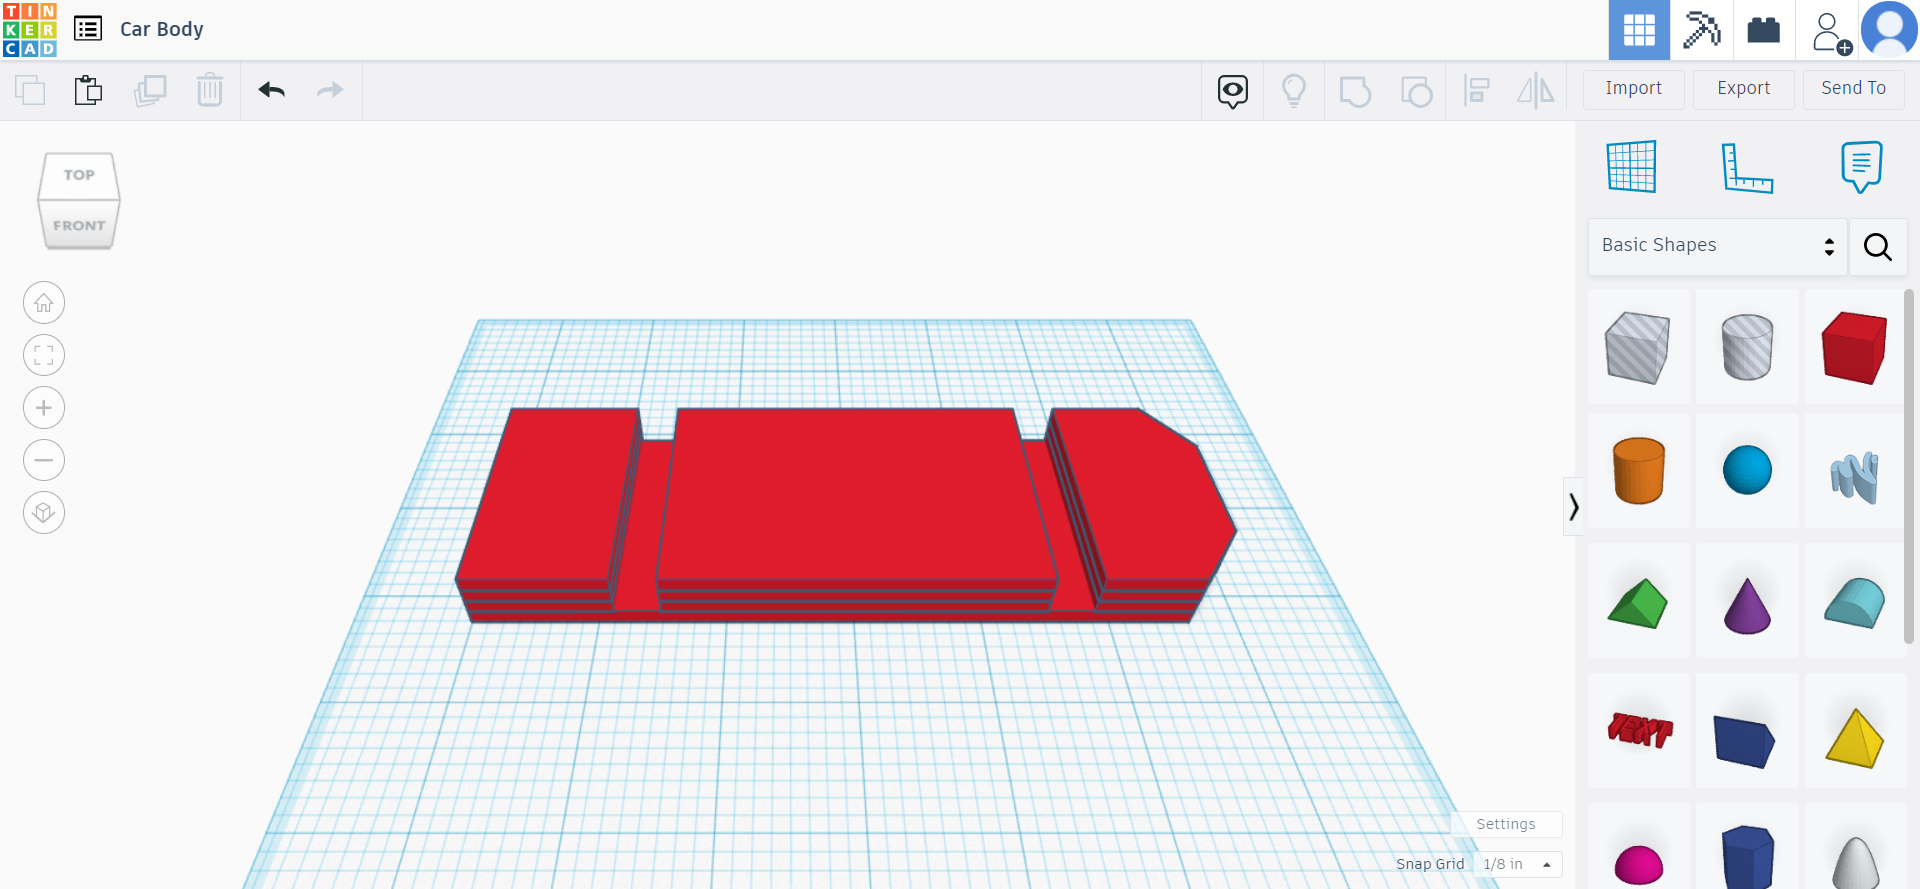Click the Align tool icon
Image resolution: width=1920 pixels, height=889 pixels.
point(1477,91)
